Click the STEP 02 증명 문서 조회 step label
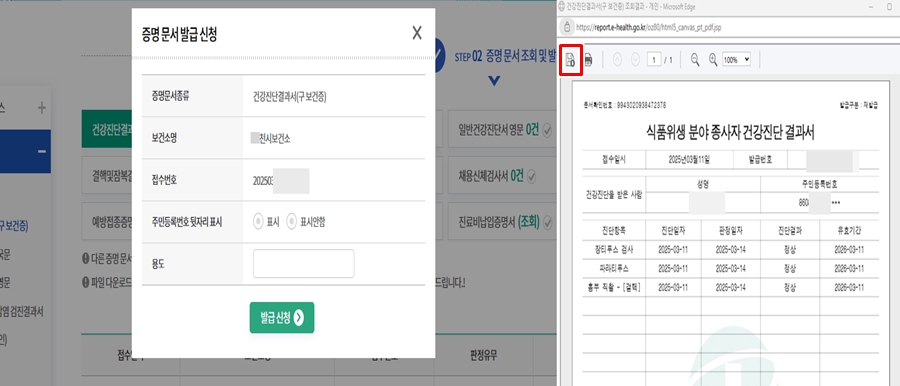 pos(505,57)
